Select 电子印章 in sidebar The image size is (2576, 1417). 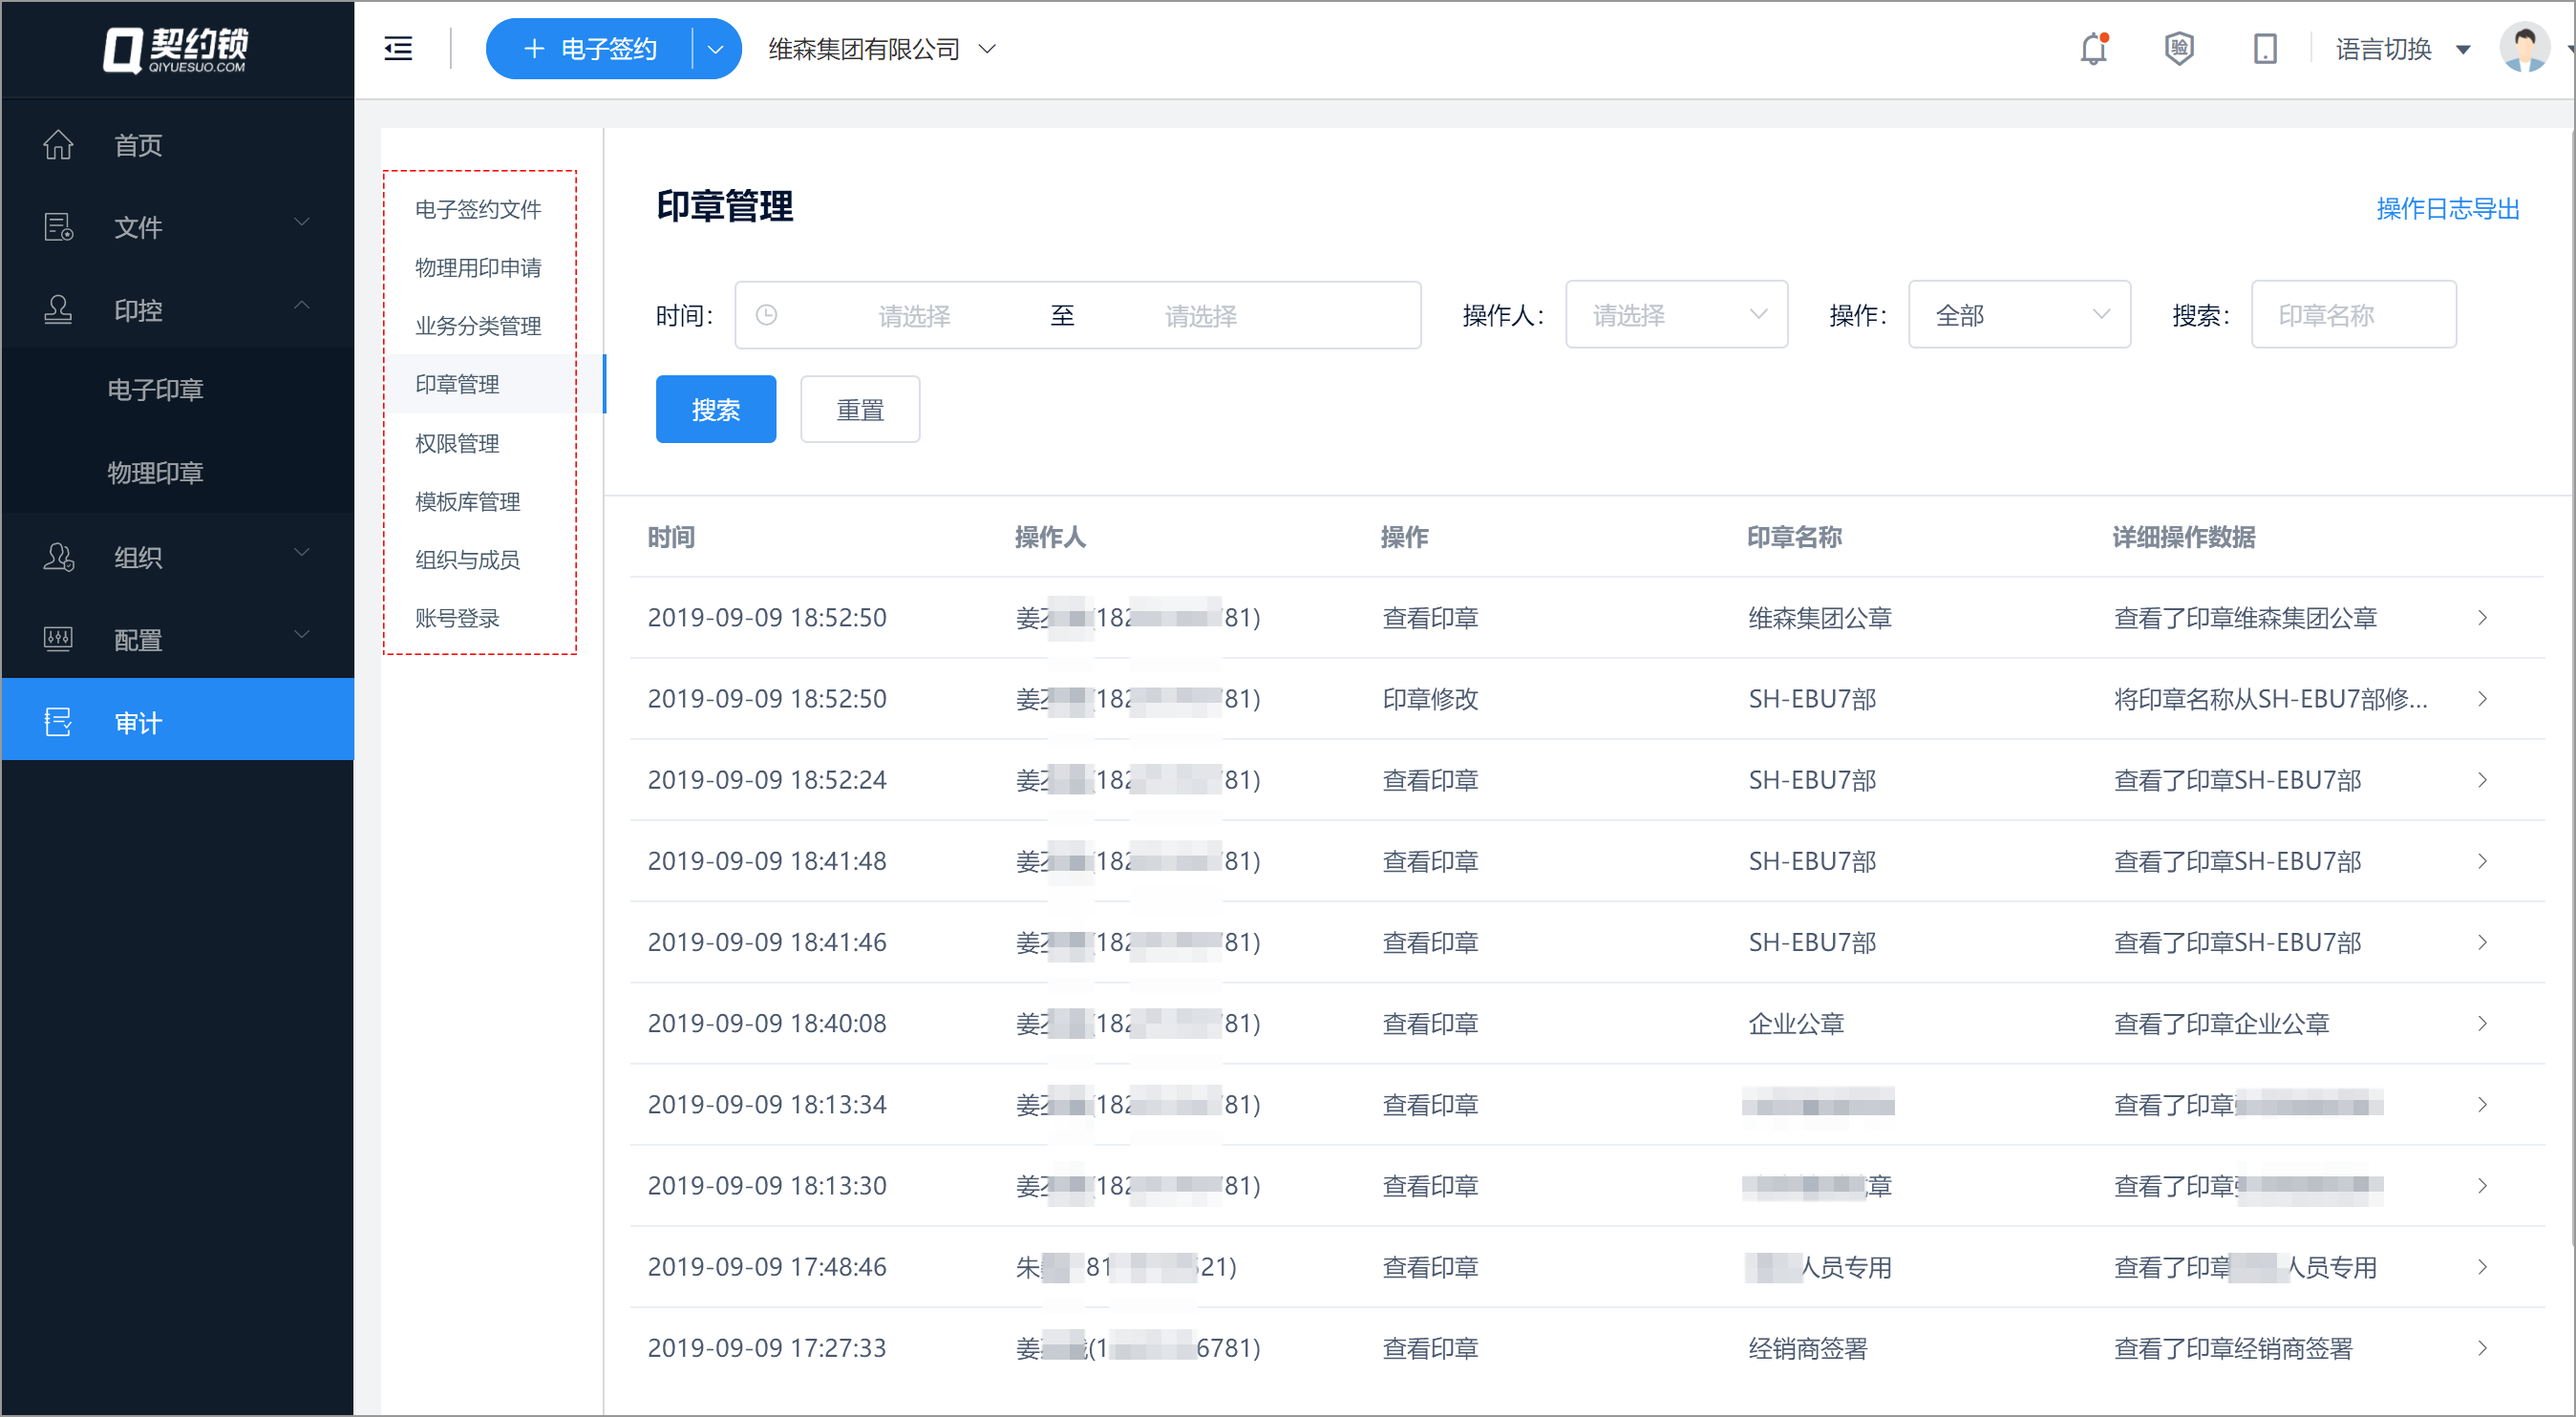click(156, 390)
